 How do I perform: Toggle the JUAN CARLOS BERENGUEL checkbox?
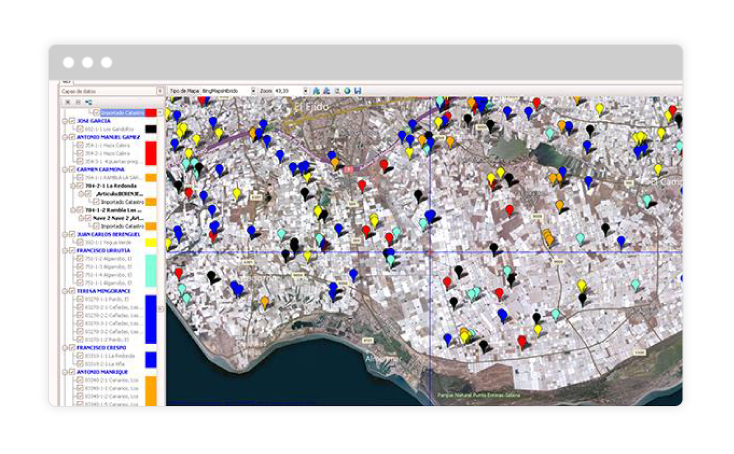(73, 234)
